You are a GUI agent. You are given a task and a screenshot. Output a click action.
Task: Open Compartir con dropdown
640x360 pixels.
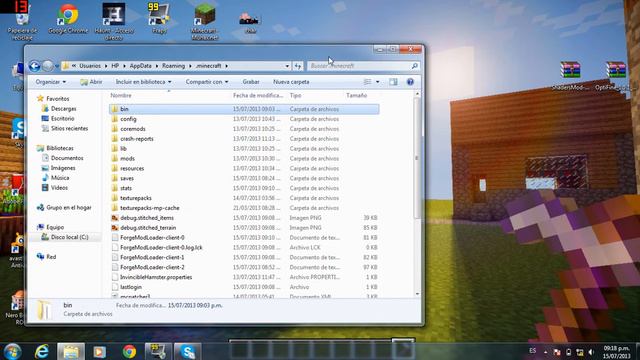point(207,82)
